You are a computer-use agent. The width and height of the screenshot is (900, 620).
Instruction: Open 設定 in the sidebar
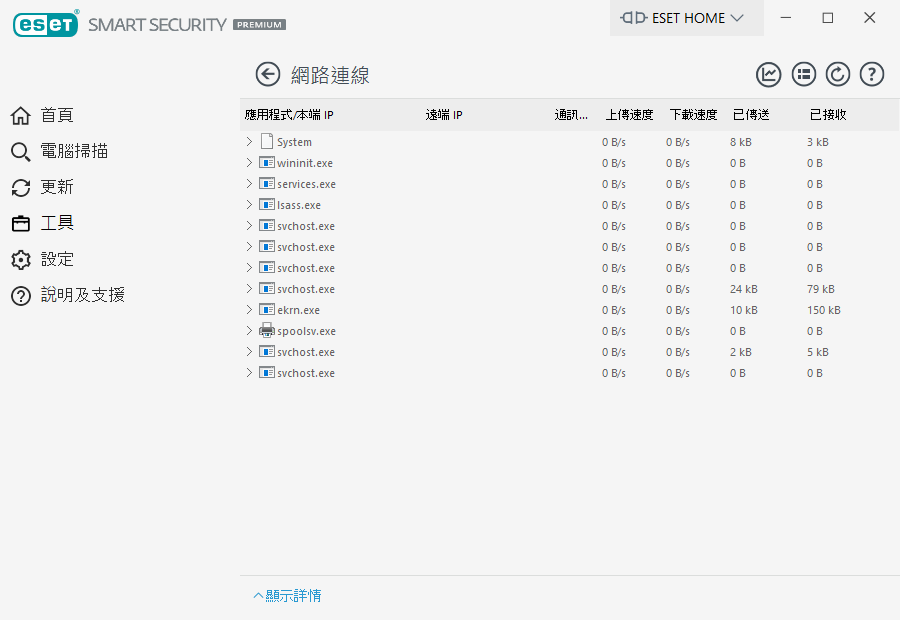pyautogui.click(x=57, y=259)
